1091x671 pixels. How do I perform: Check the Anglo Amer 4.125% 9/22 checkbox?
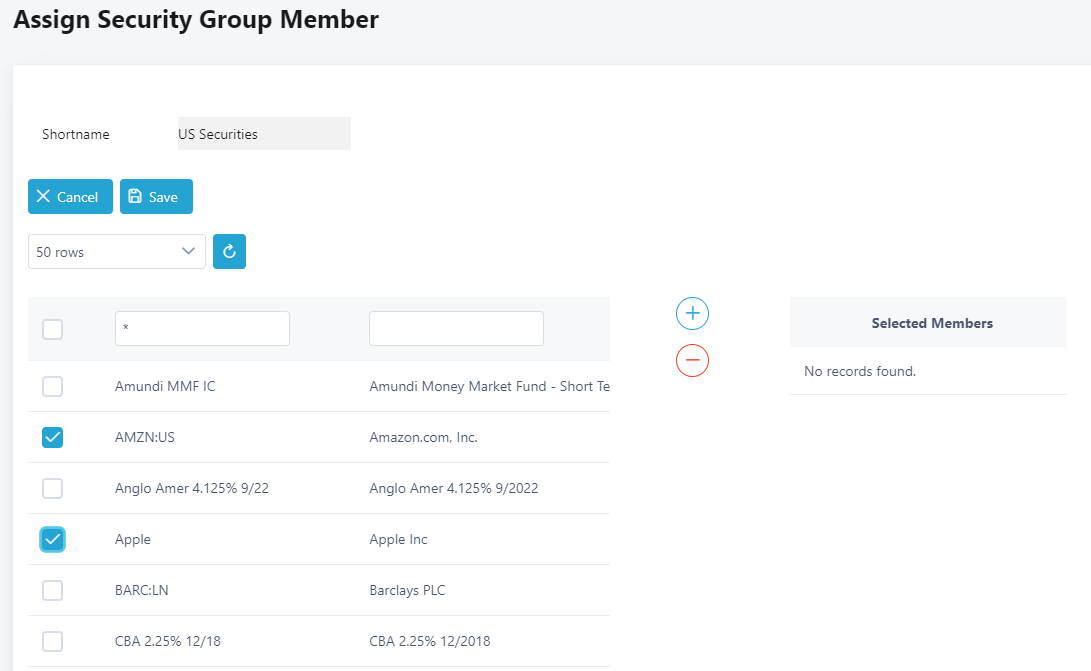pyautogui.click(x=53, y=488)
